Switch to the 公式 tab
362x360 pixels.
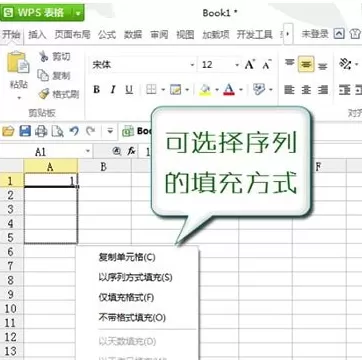[x=107, y=34]
